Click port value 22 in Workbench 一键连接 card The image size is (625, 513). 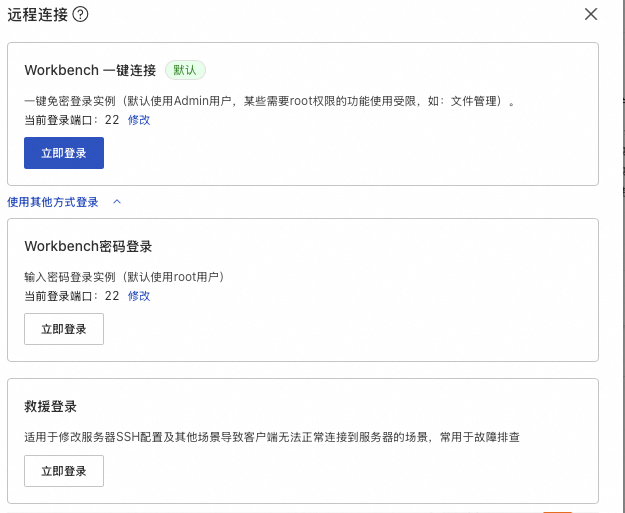pos(112,120)
